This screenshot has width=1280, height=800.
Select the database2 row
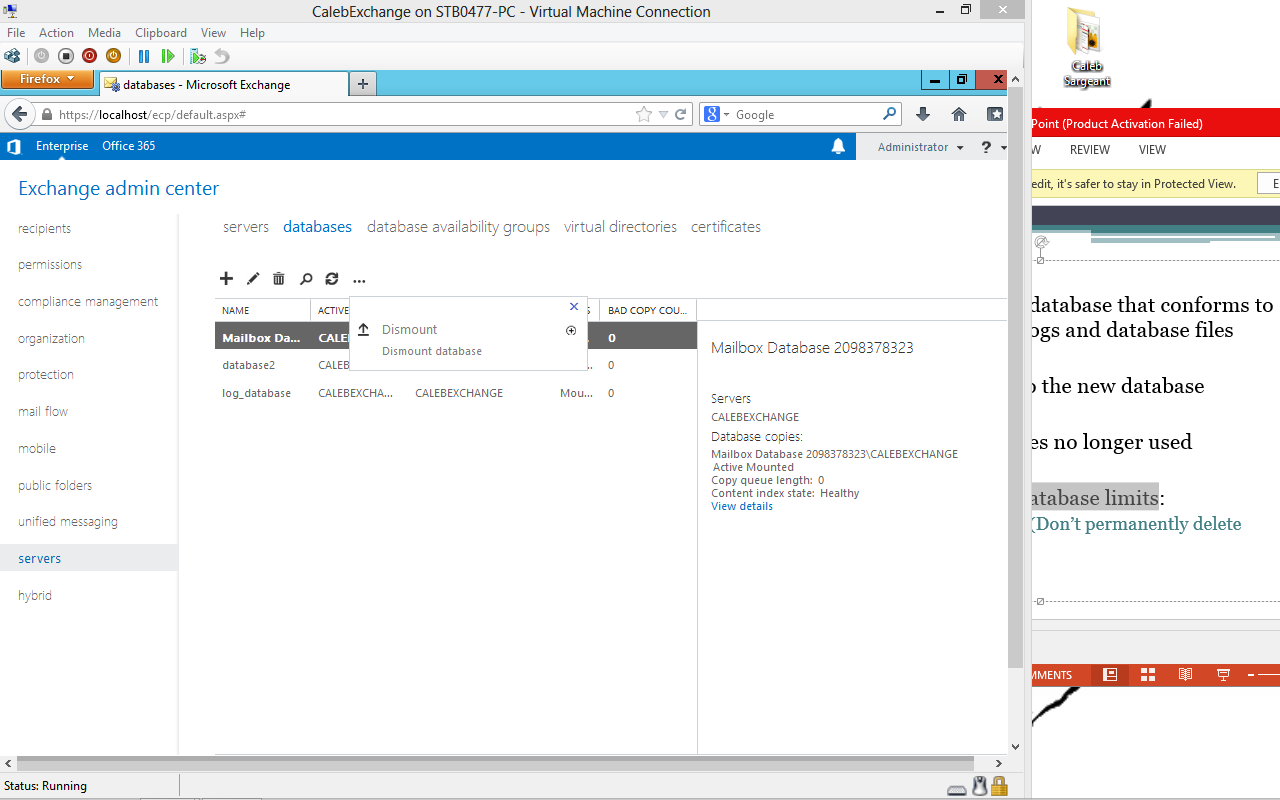point(456,365)
